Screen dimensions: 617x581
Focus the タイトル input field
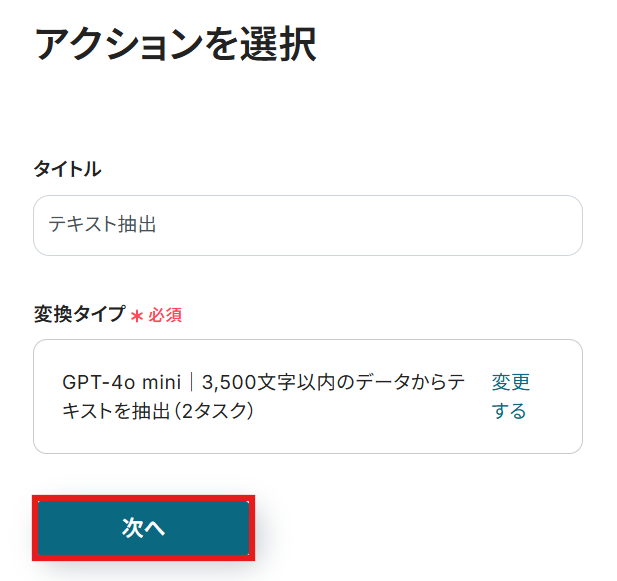pos(308,225)
